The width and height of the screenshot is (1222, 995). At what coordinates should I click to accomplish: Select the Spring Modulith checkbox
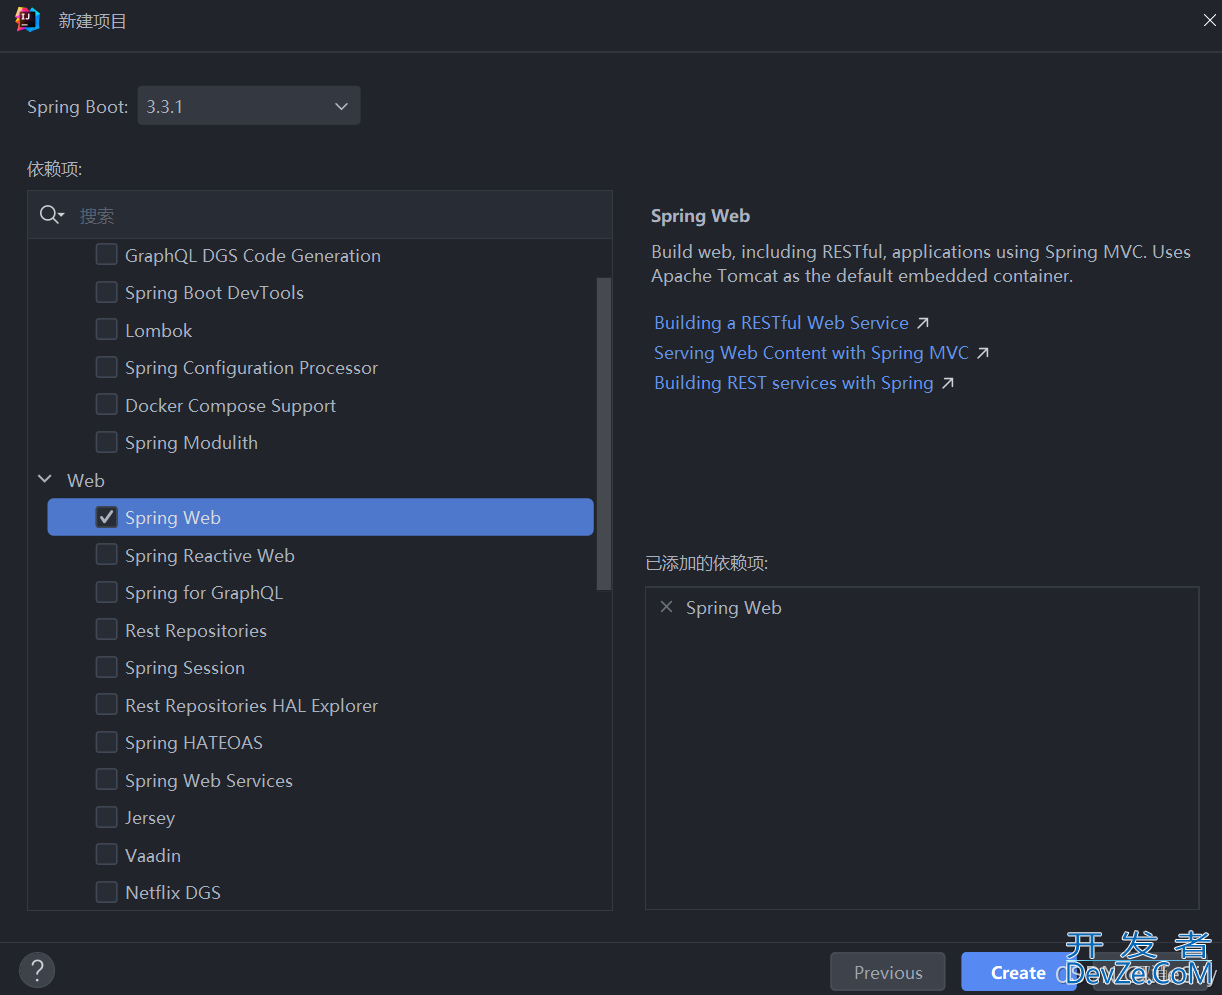(x=107, y=442)
